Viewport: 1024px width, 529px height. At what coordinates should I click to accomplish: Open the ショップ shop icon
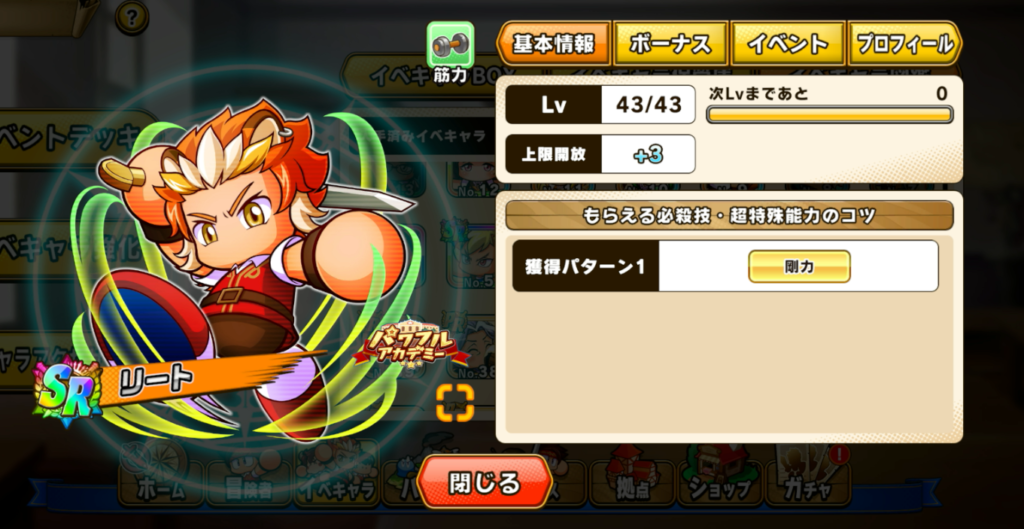[x=720, y=475]
